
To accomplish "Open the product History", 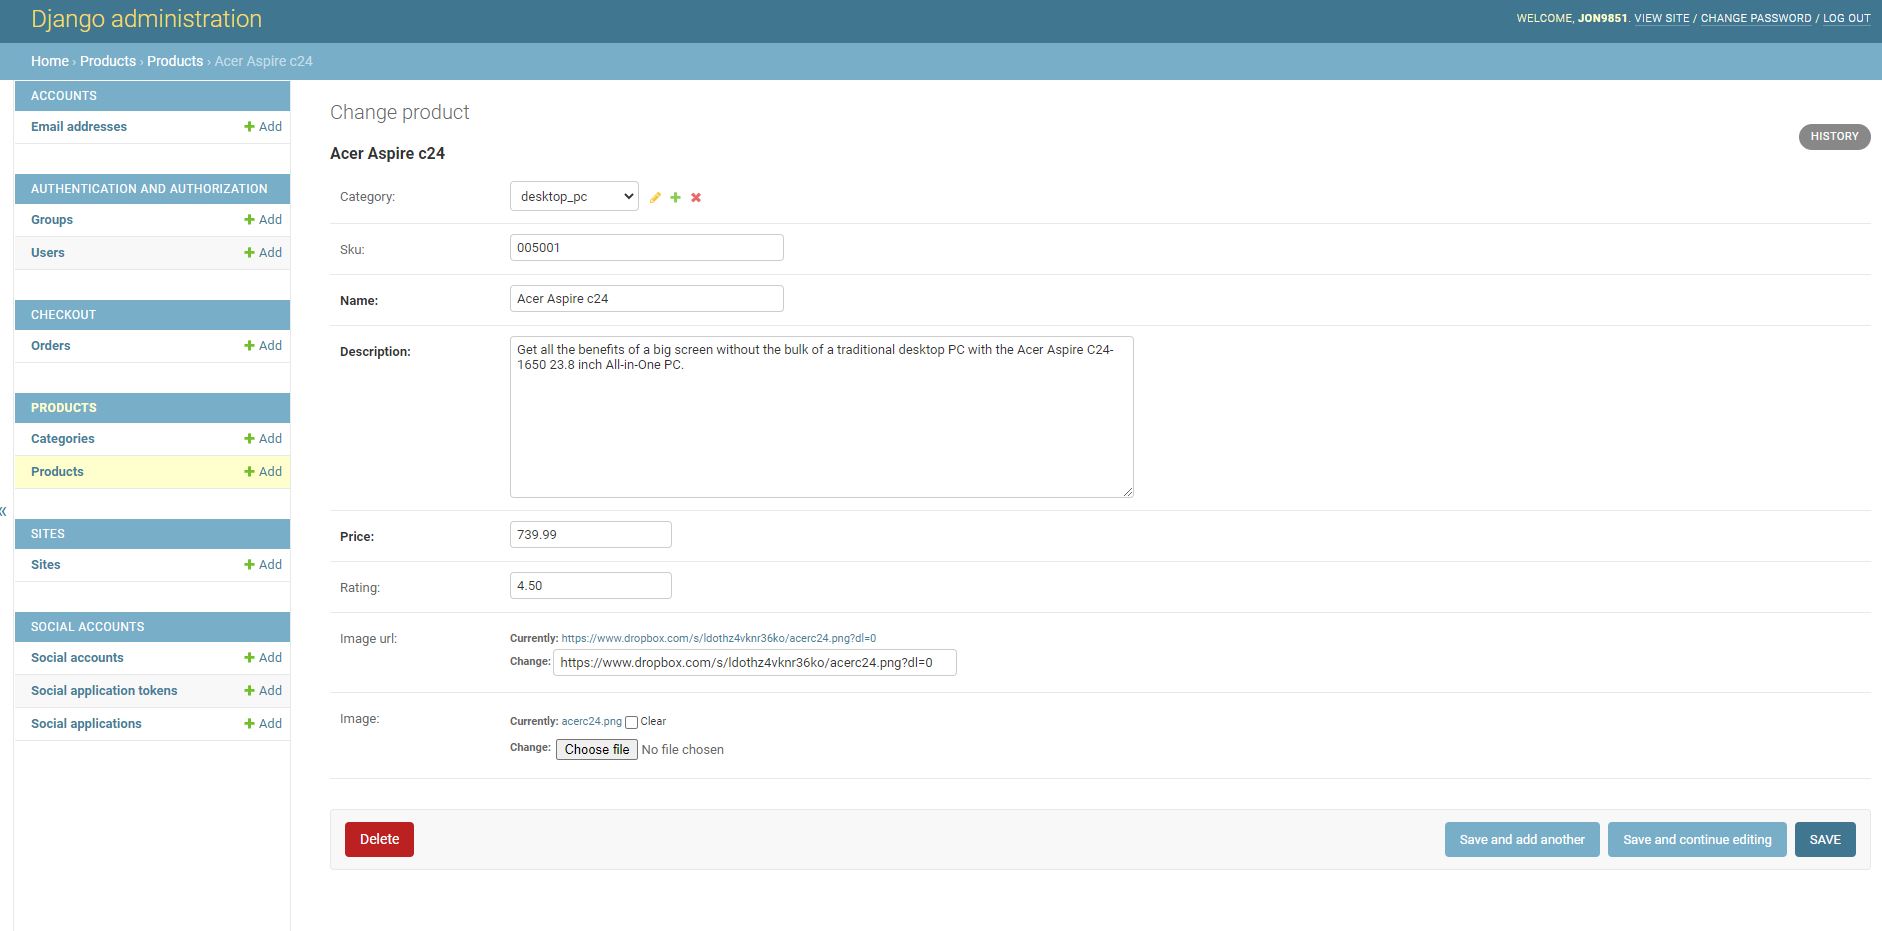I will point(1834,136).
